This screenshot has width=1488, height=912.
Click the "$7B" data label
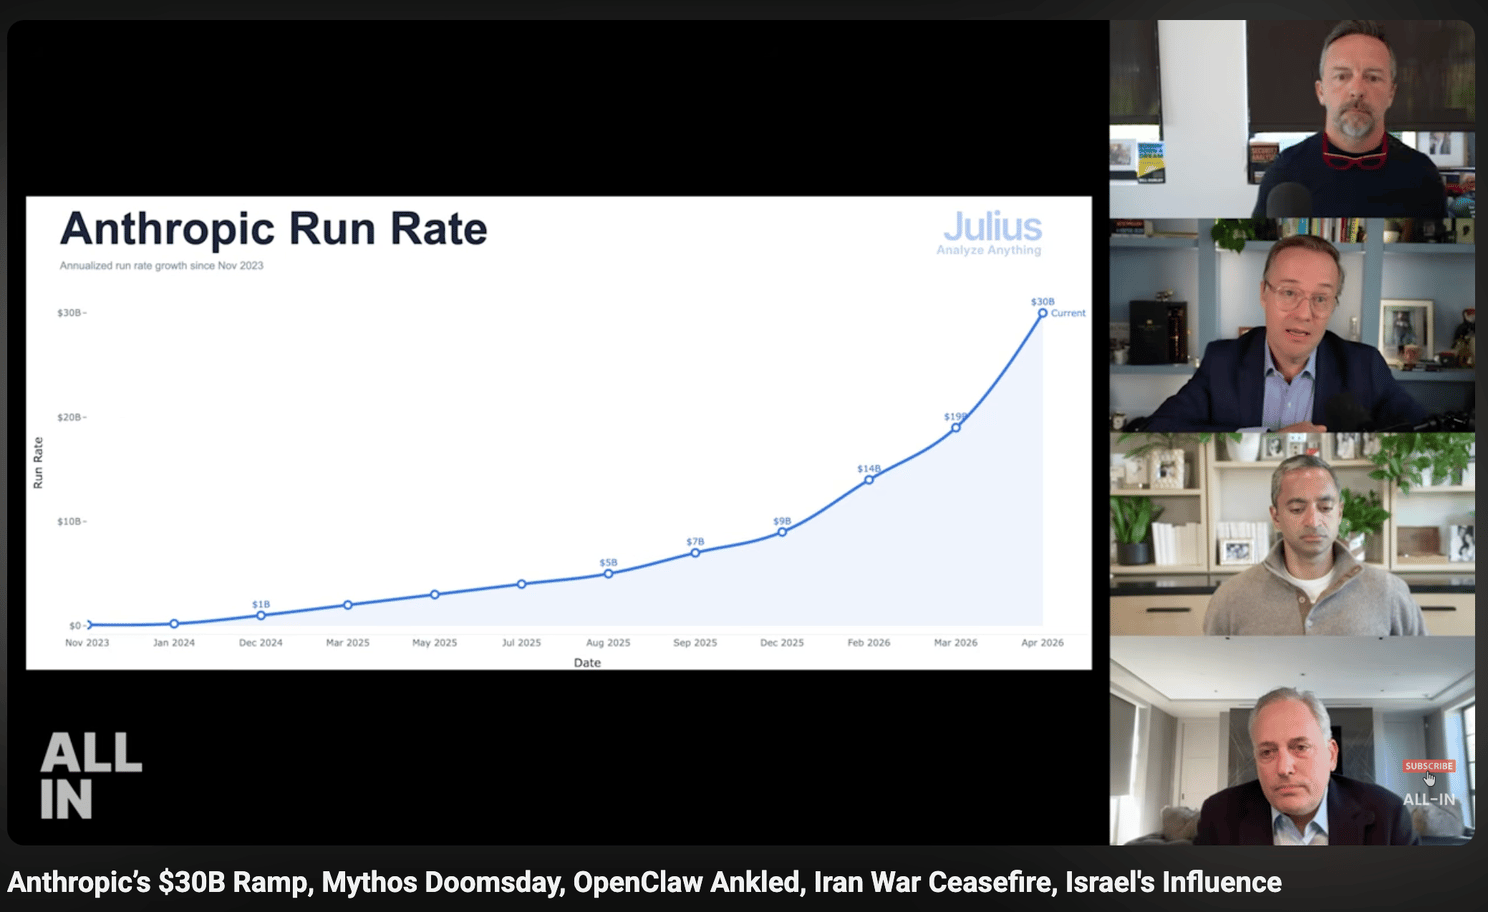[695, 541]
